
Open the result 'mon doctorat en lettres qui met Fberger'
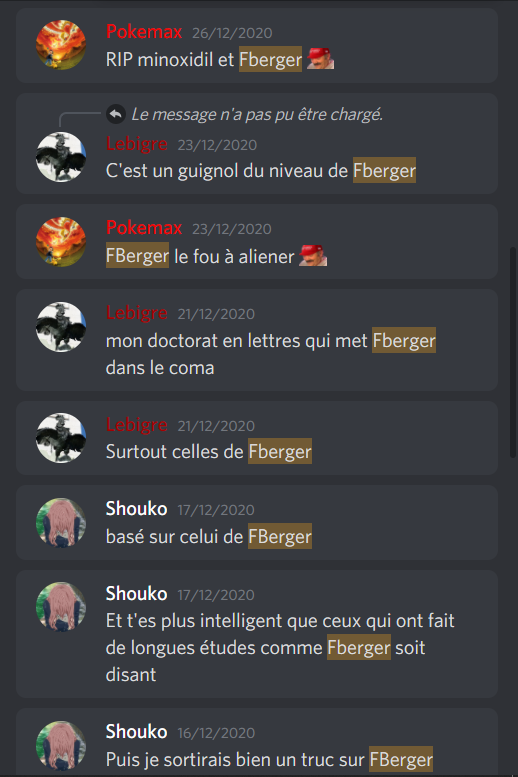click(257, 340)
